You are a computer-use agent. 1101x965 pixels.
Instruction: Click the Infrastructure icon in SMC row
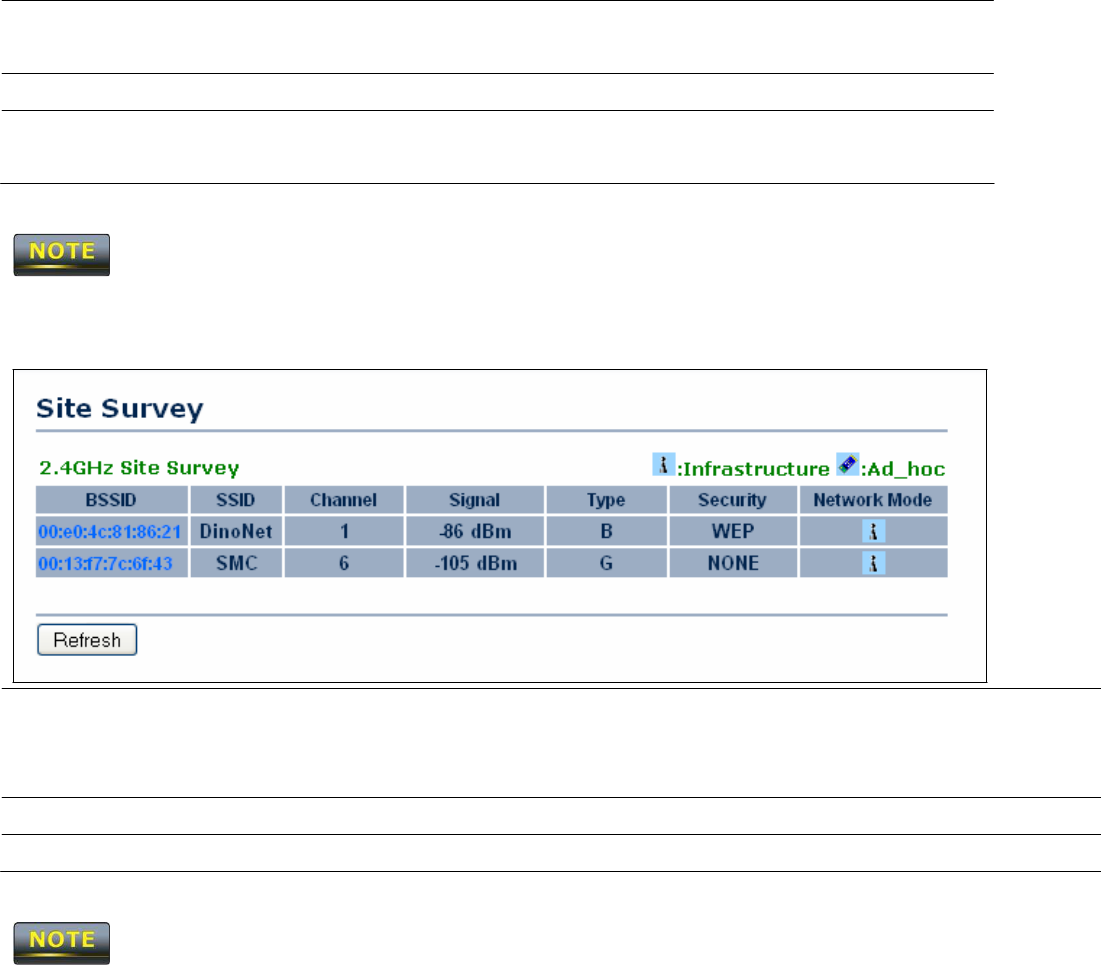click(873, 563)
